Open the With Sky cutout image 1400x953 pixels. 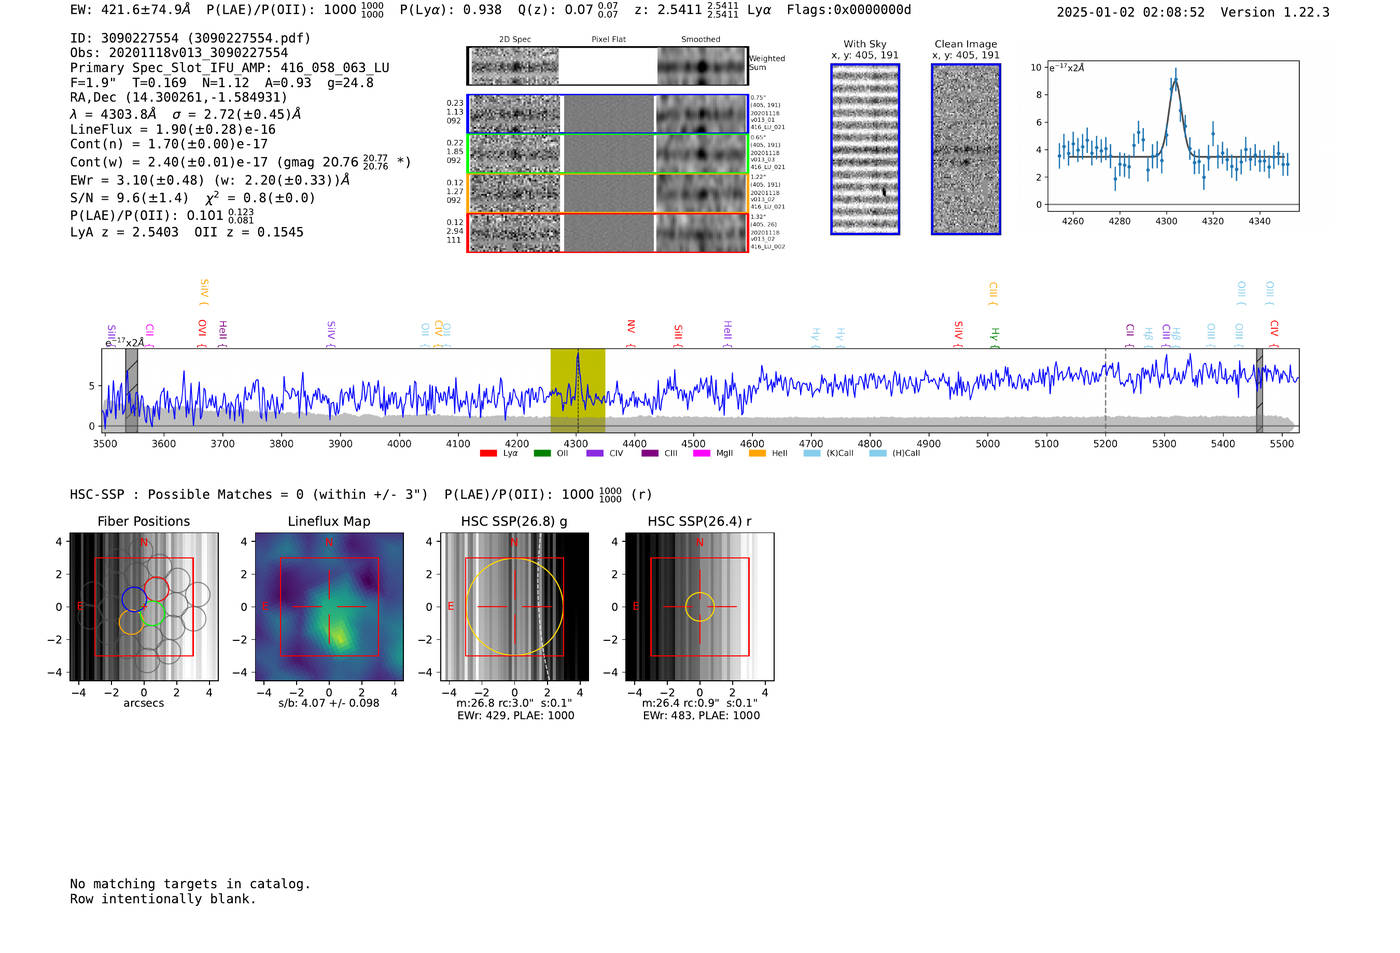pyautogui.click(x=865, y=149)
